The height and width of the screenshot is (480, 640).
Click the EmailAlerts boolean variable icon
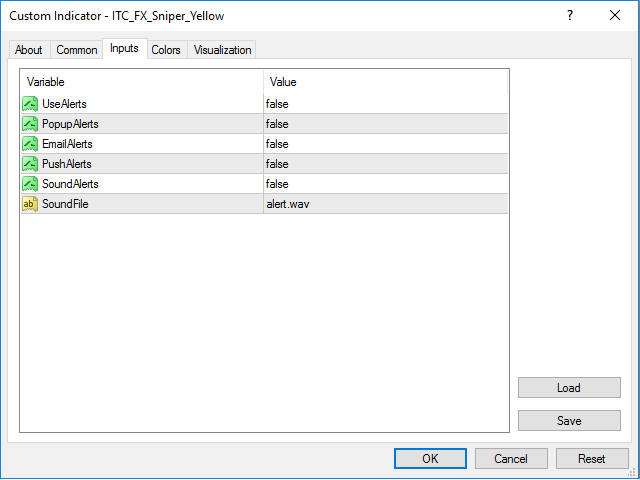[30, 144]
